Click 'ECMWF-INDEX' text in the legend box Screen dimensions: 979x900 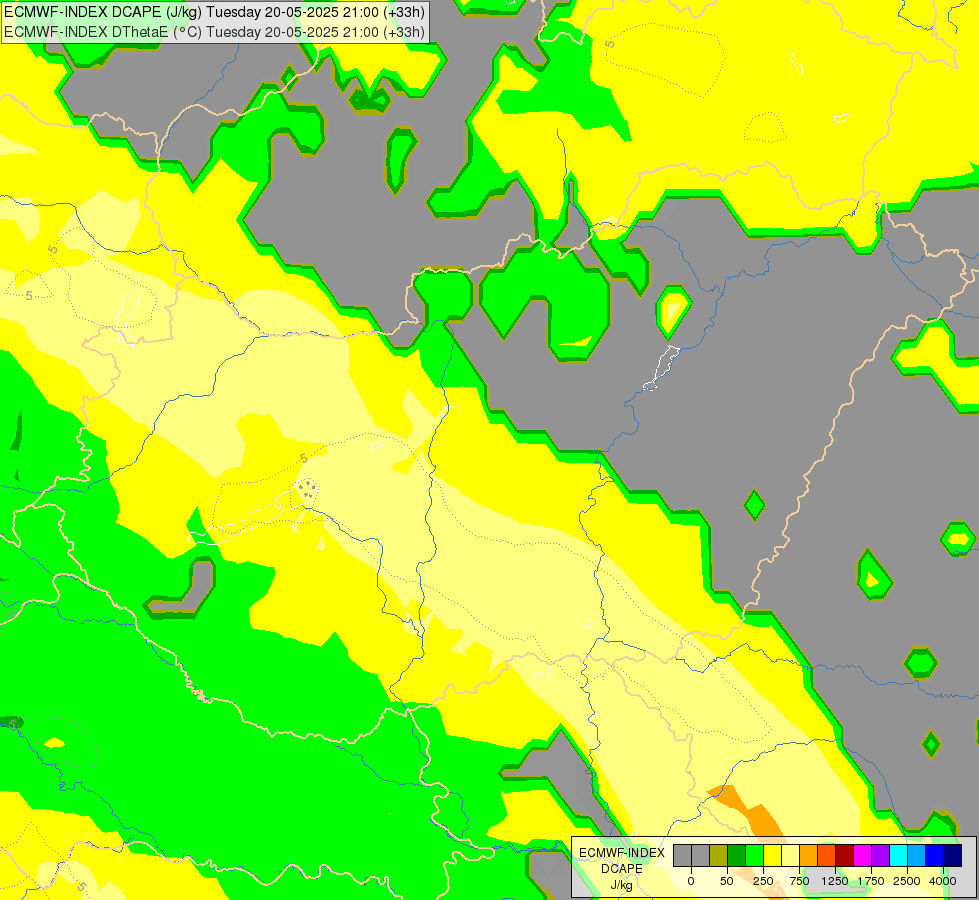(622, 853)
